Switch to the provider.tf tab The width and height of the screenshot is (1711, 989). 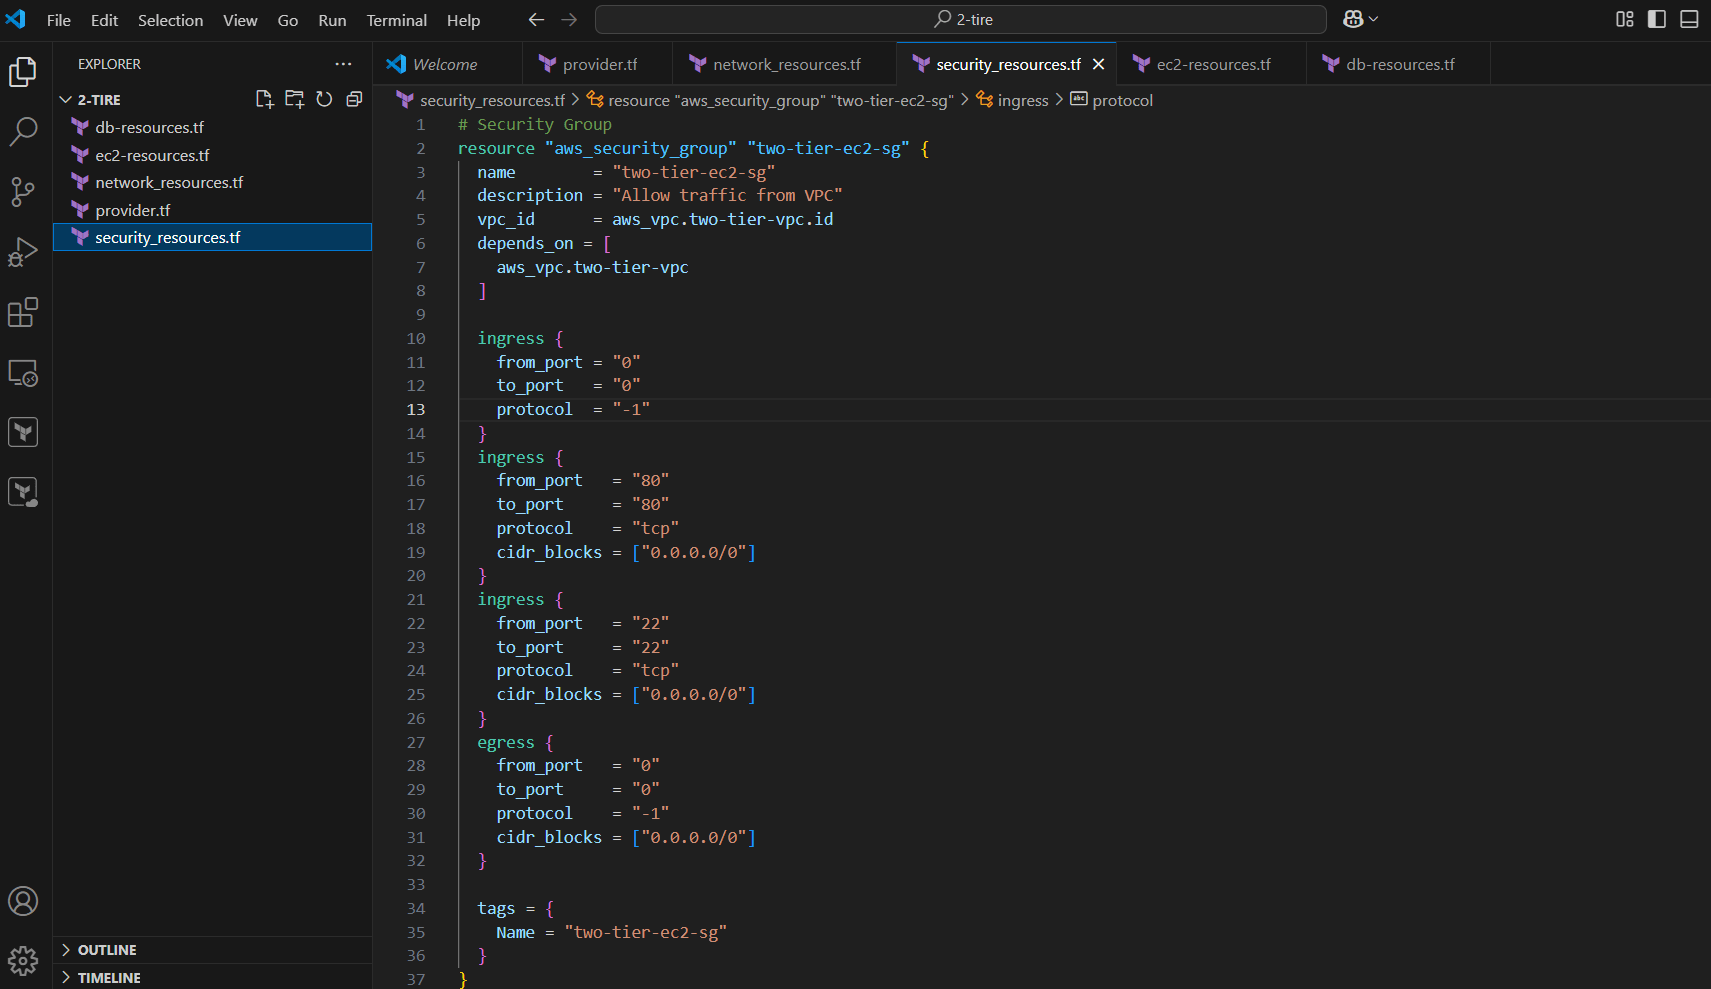598,64
